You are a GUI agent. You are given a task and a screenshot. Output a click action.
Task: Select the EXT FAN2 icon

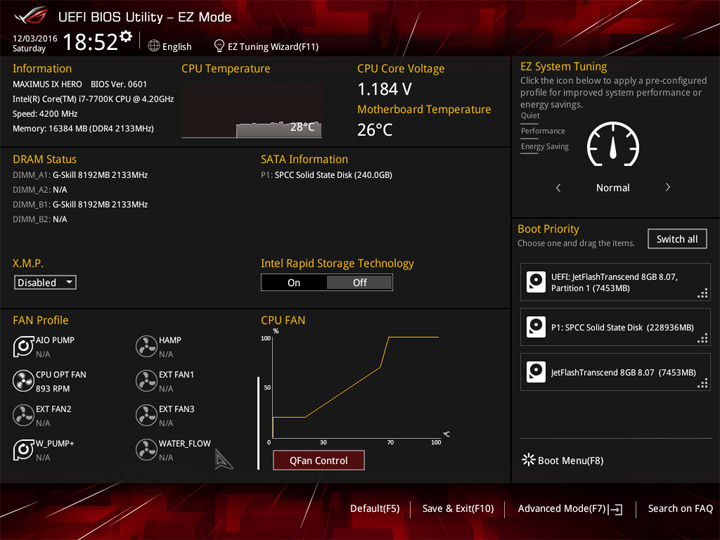(23, 415)
